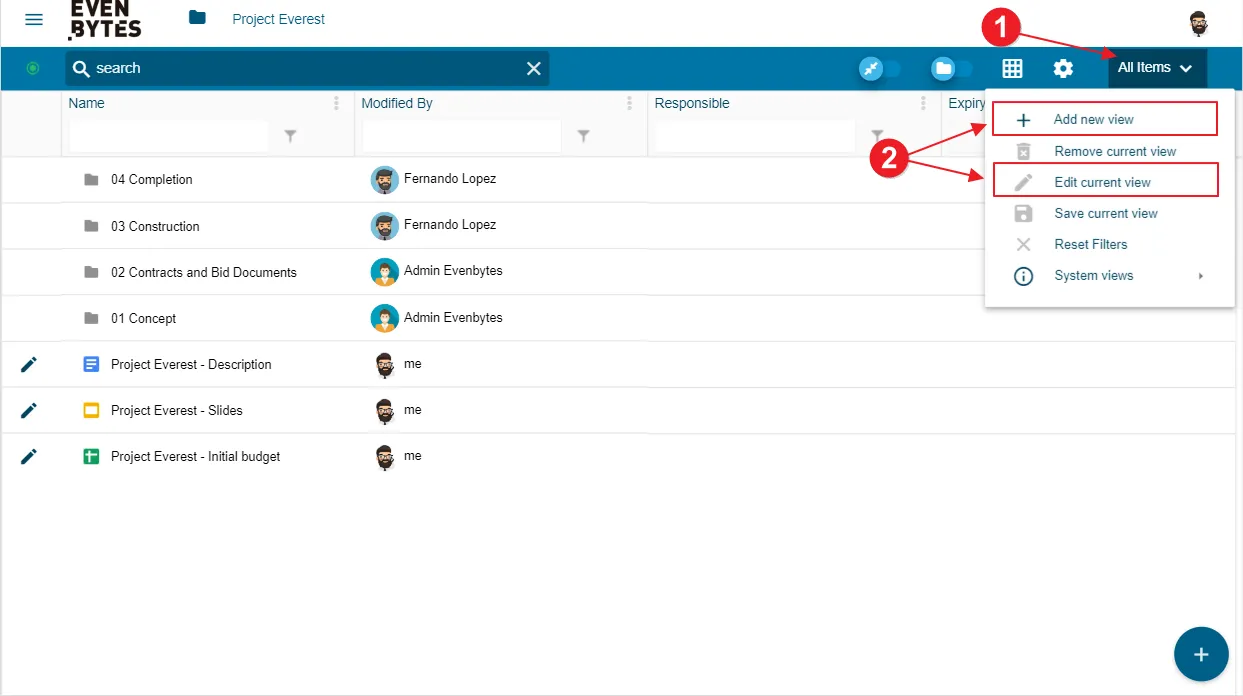Screen dimensions: 1243x696
Task: Click the folder icon beside Project Everest
Action: (197, 17)
